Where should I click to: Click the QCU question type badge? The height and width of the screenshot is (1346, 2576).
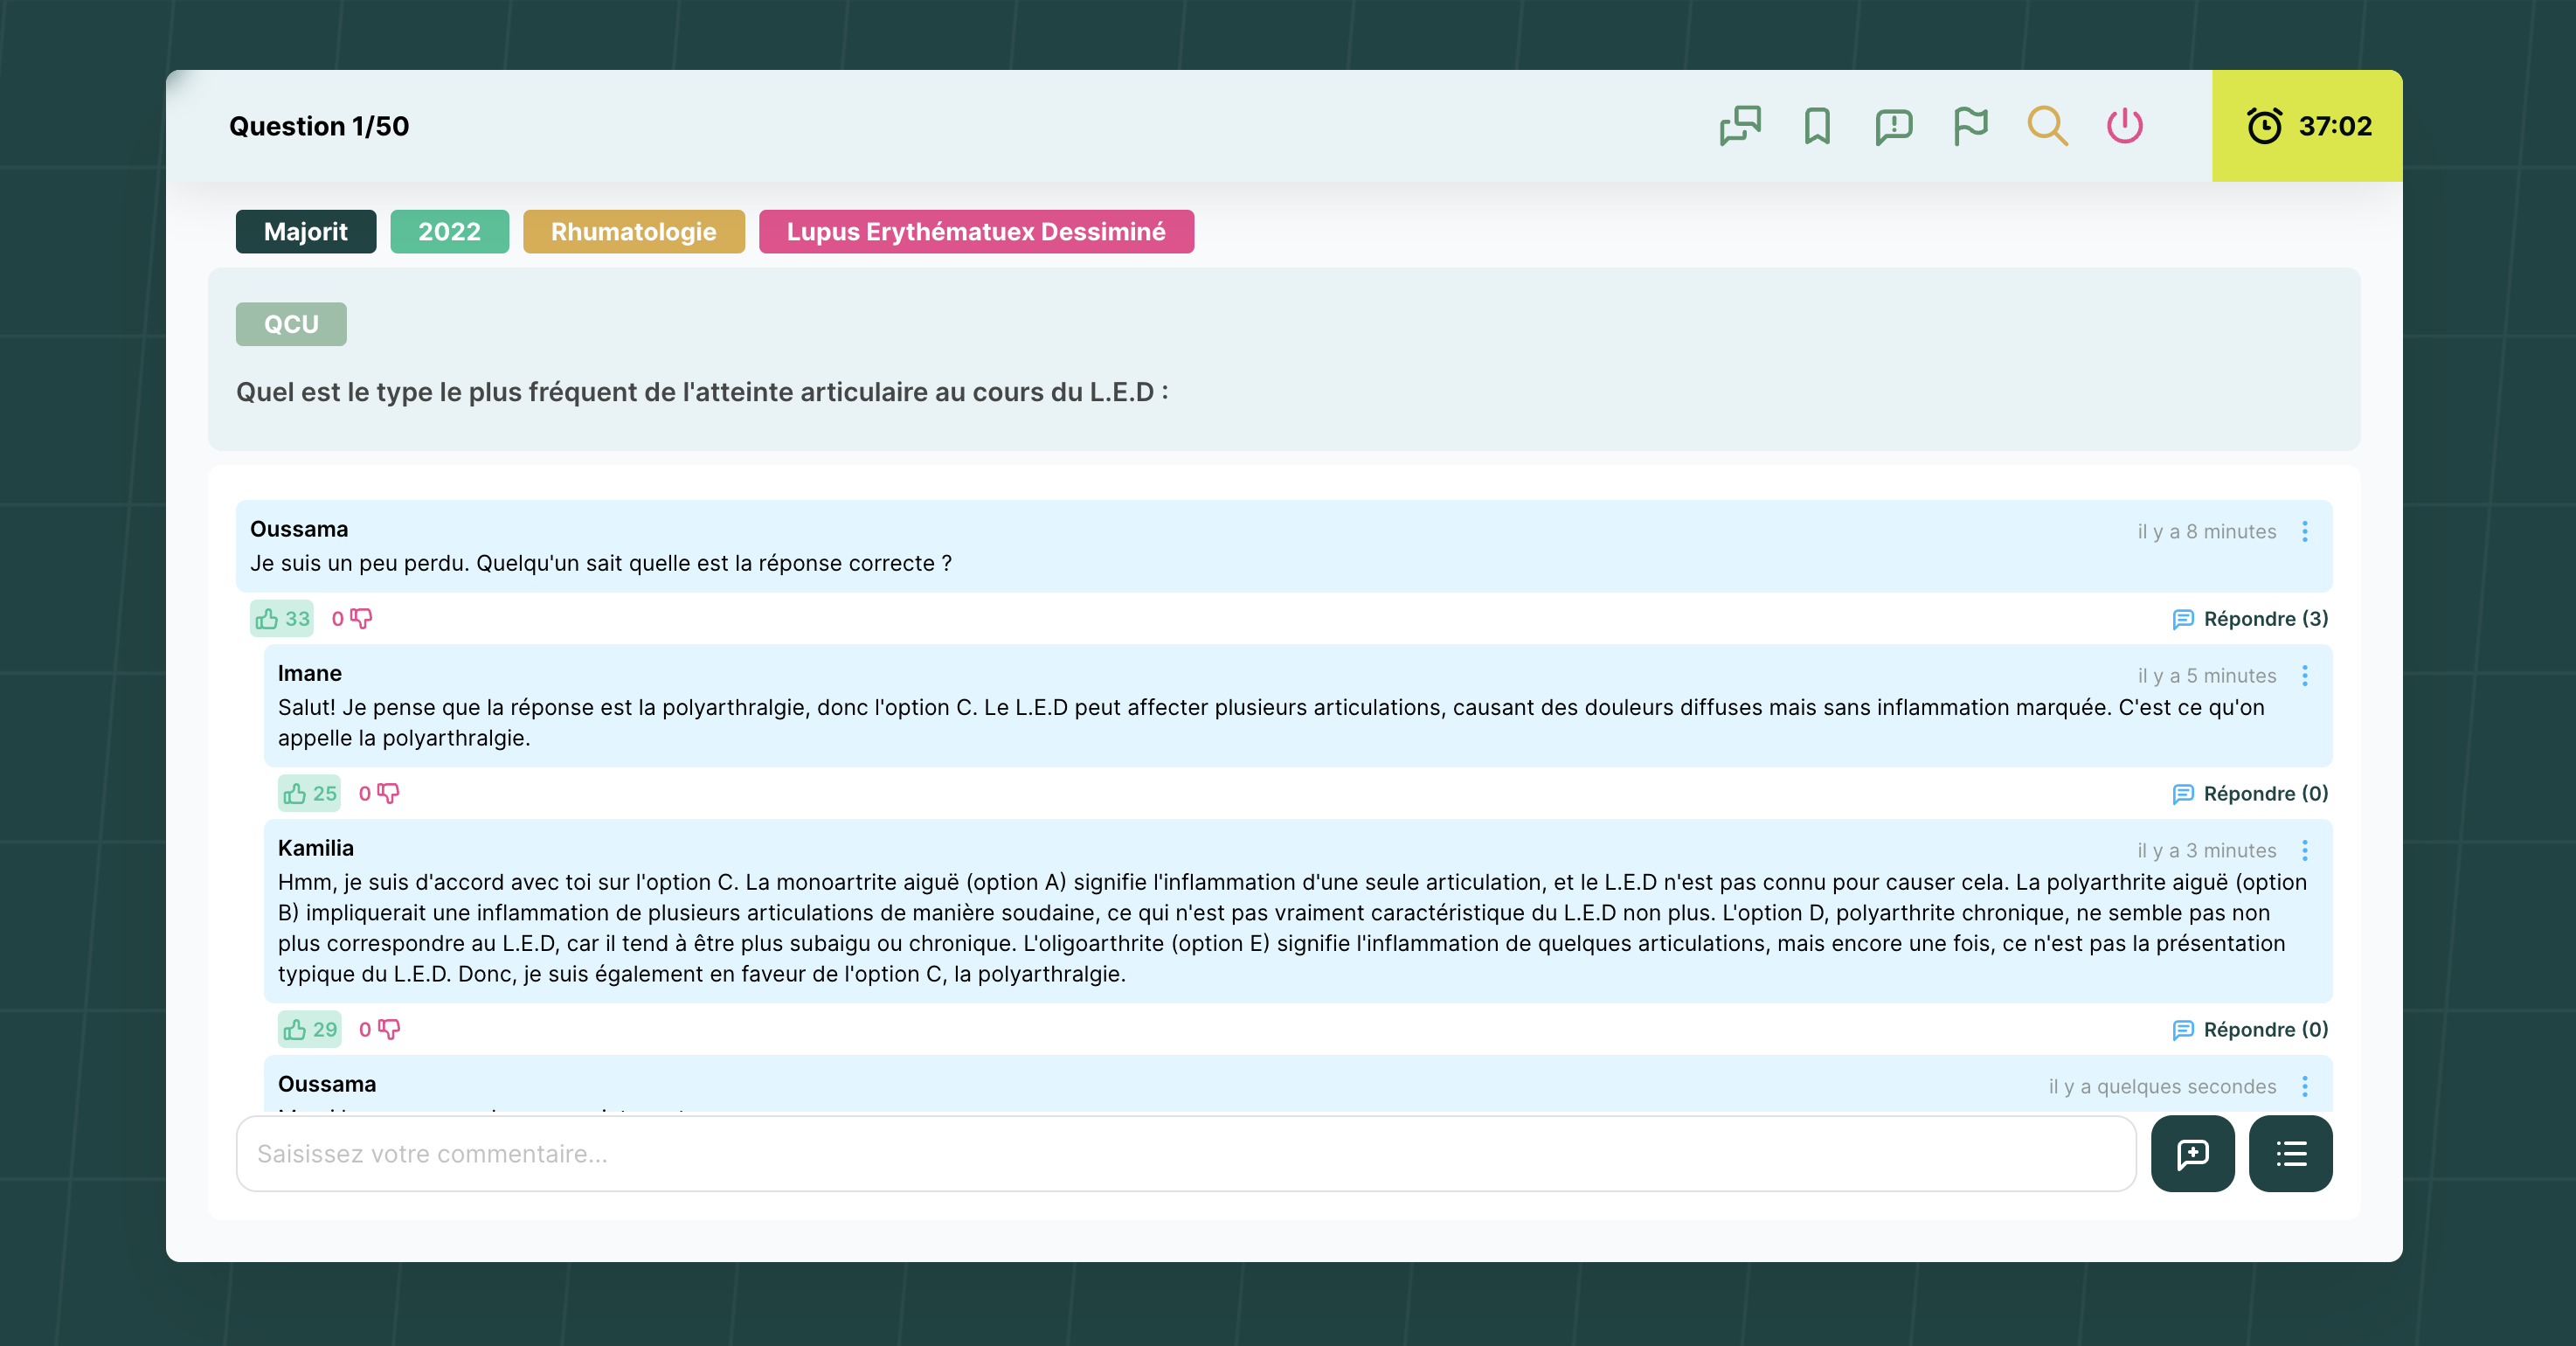(291, 324)
